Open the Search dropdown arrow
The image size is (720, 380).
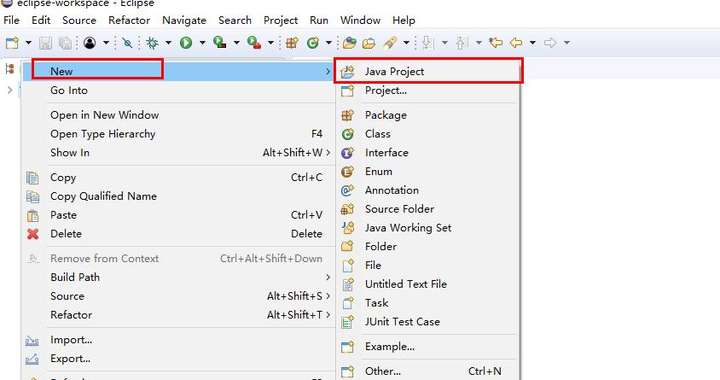[x=406, y=43]
